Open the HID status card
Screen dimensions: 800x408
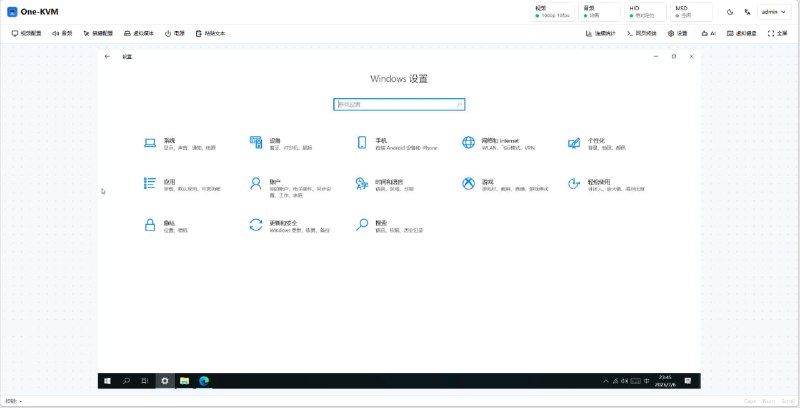click(645, 12)
